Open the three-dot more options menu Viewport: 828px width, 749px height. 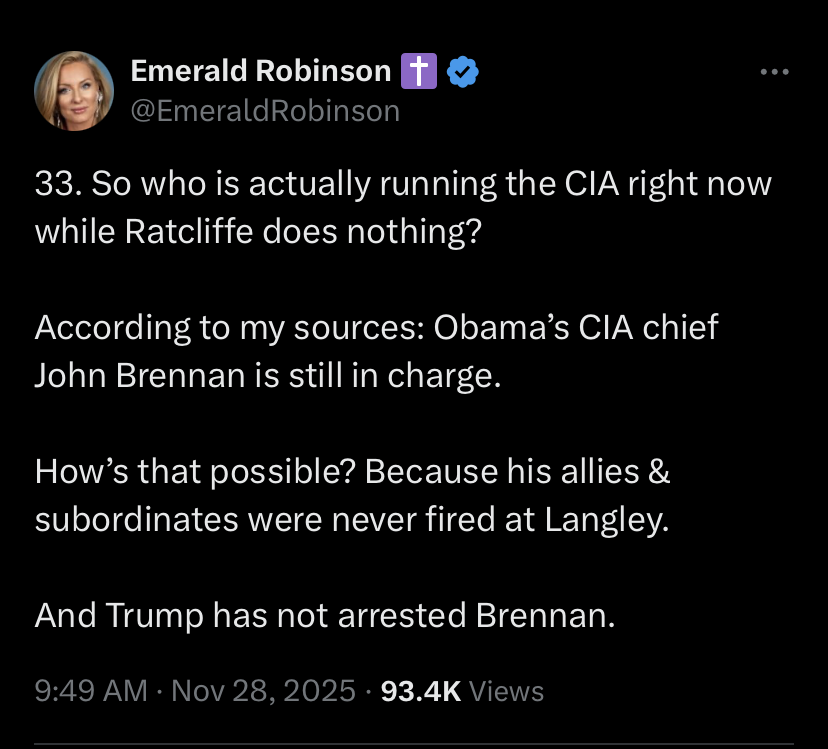(774, 72)
